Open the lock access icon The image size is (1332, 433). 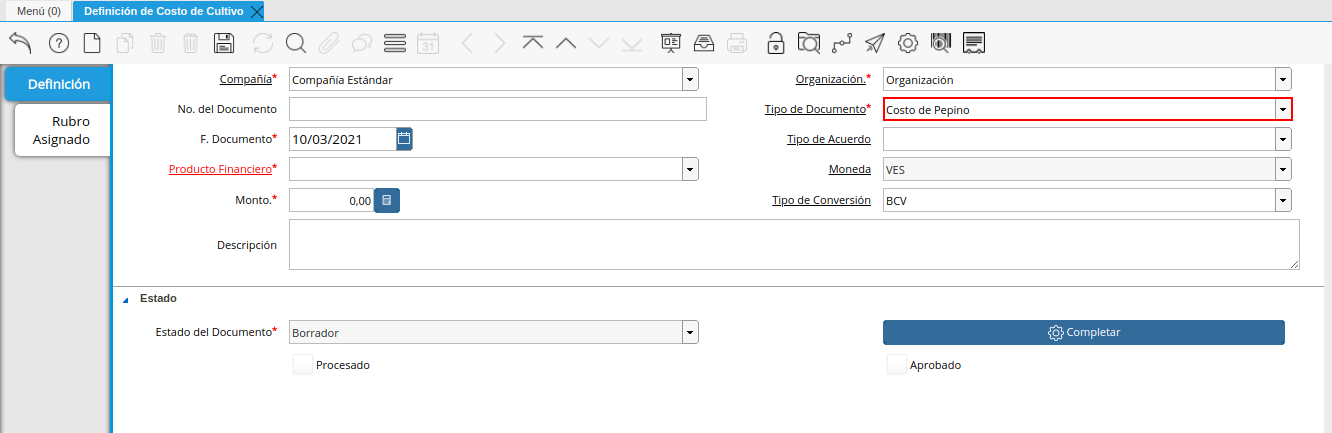(x=775, y=43)
